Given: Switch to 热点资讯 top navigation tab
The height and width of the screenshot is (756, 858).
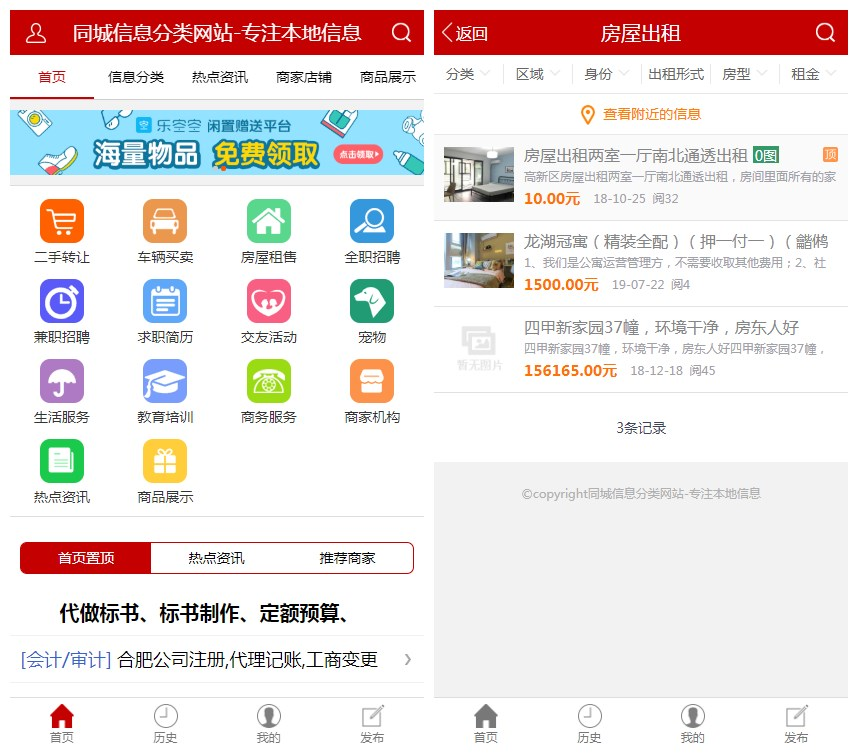Looking at the screenshot, I should pos(219,77).
